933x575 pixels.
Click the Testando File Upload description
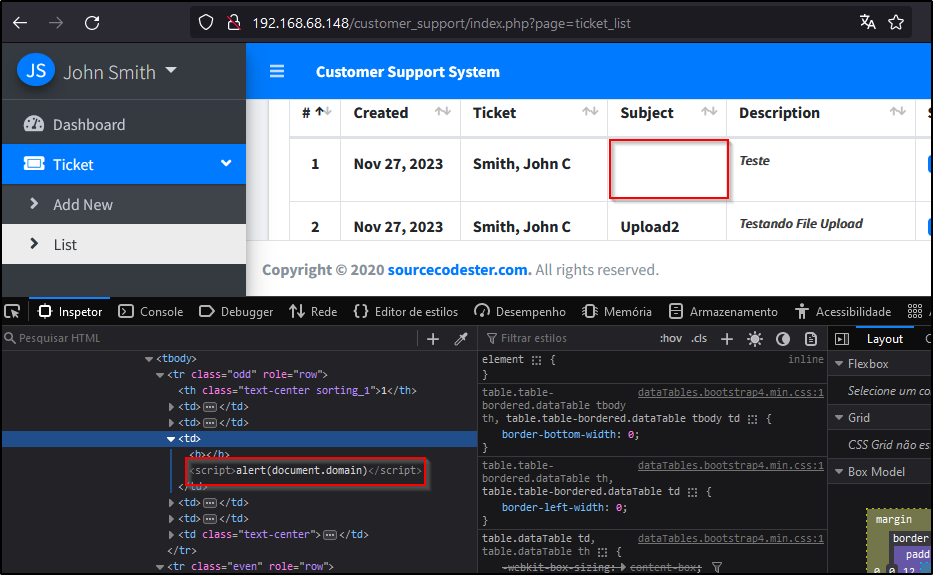point(800,224)
